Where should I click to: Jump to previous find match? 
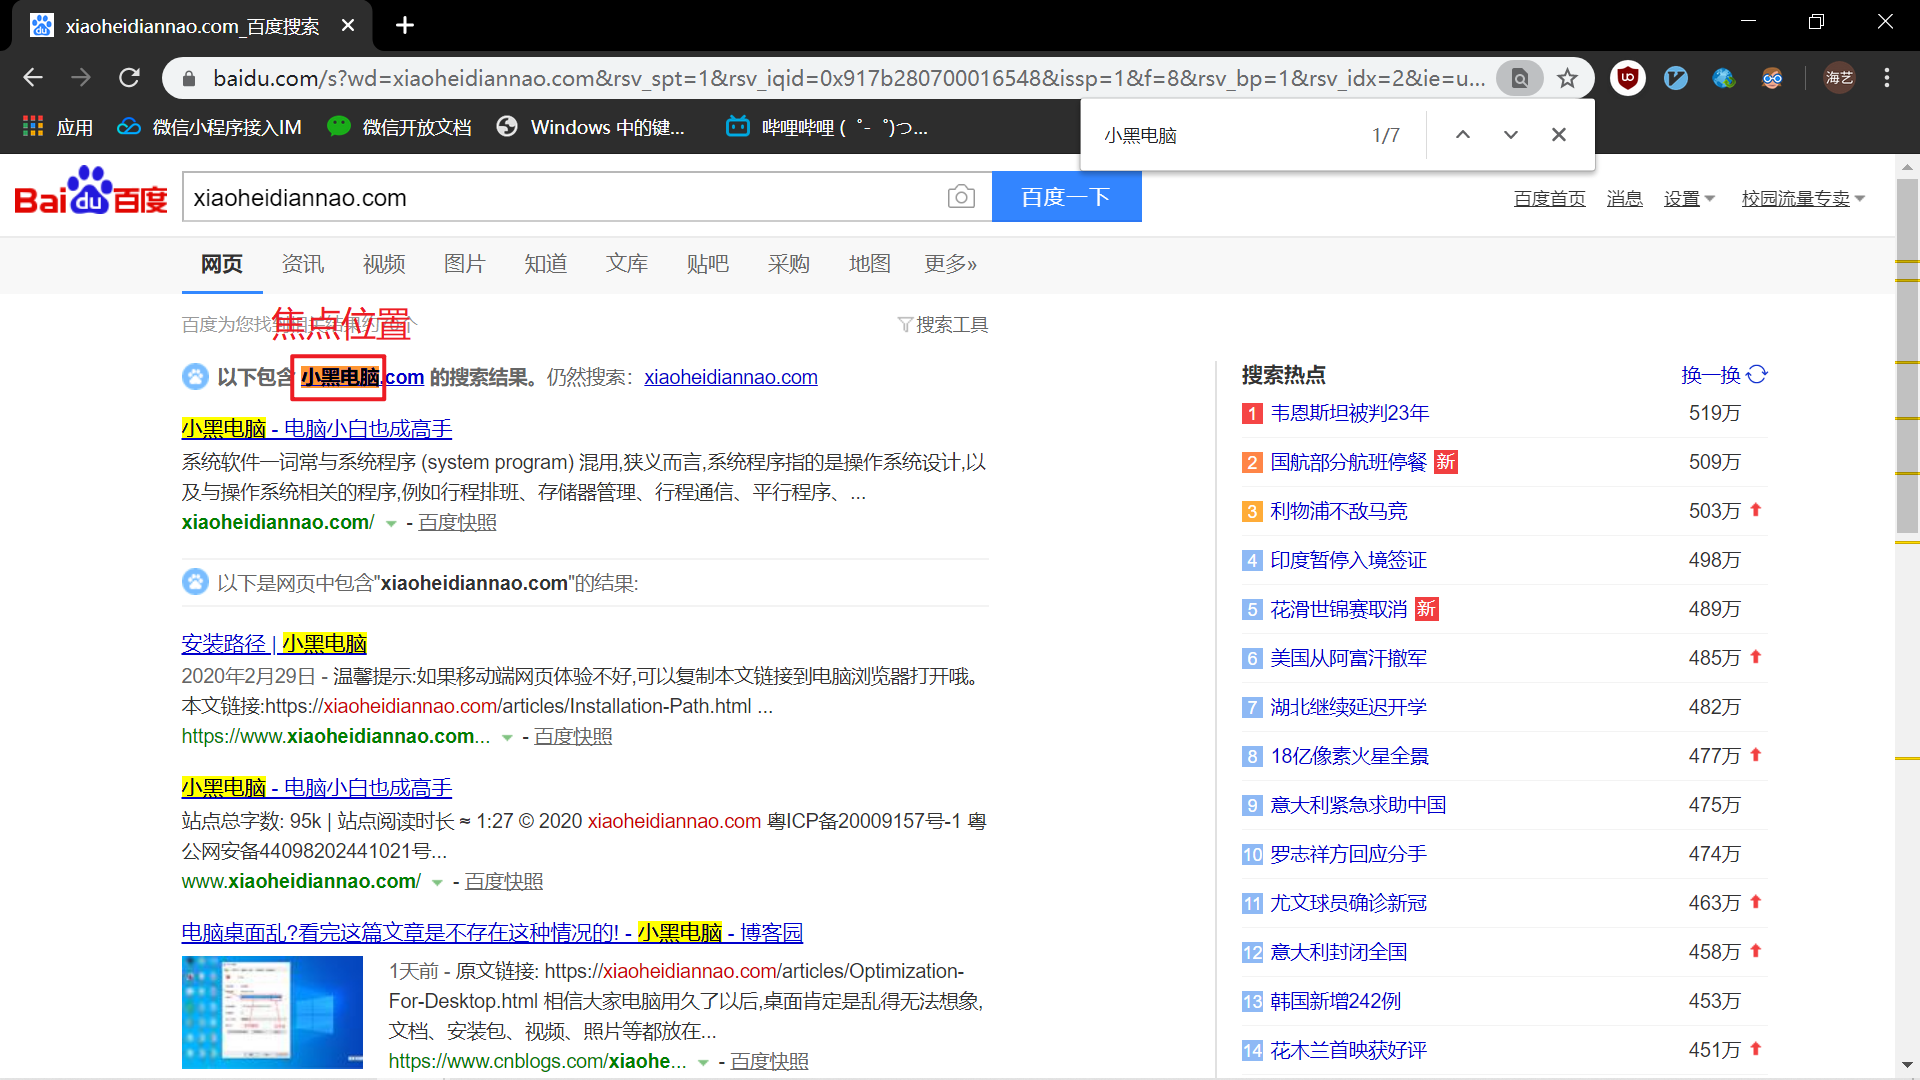[x=1463, y=135]
